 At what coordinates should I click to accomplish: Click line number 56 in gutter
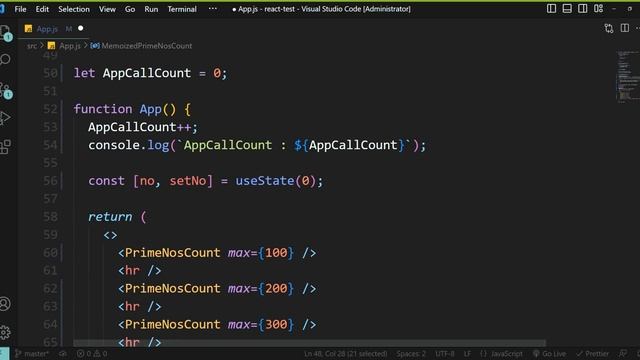(50, 181)
